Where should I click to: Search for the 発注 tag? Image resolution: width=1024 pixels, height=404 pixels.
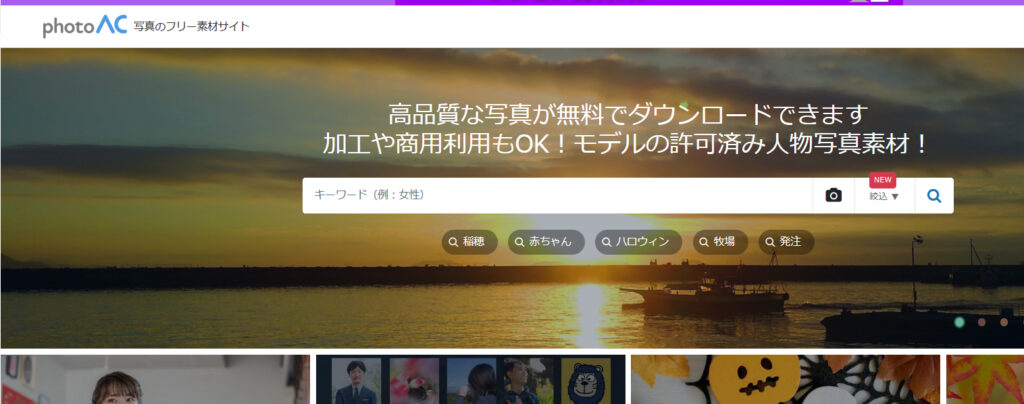pyautogui.click(x=786, y=242)
